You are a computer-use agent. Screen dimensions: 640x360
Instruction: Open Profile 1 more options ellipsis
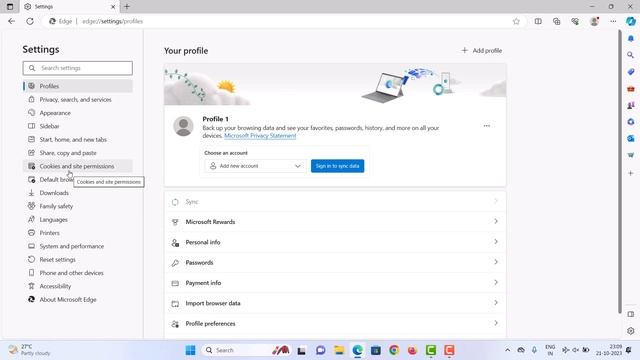click(x=487, y=126)
